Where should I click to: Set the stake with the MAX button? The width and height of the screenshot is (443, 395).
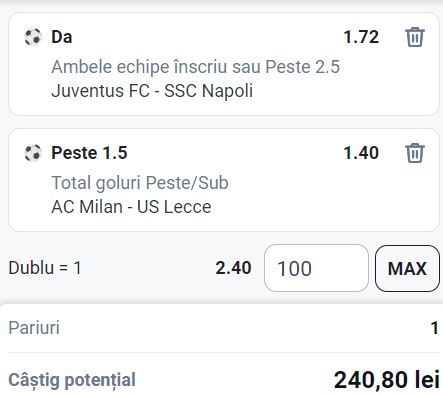pyautogui.click(x=407, y=268)
